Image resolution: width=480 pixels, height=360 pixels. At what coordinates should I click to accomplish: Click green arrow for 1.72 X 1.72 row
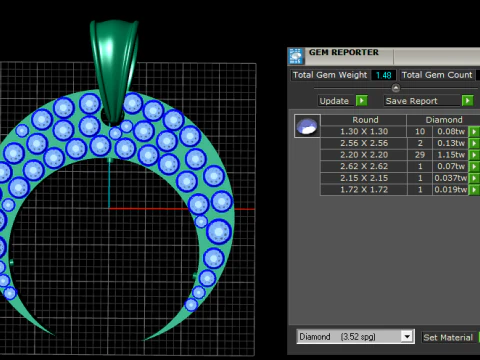point(474,190)
